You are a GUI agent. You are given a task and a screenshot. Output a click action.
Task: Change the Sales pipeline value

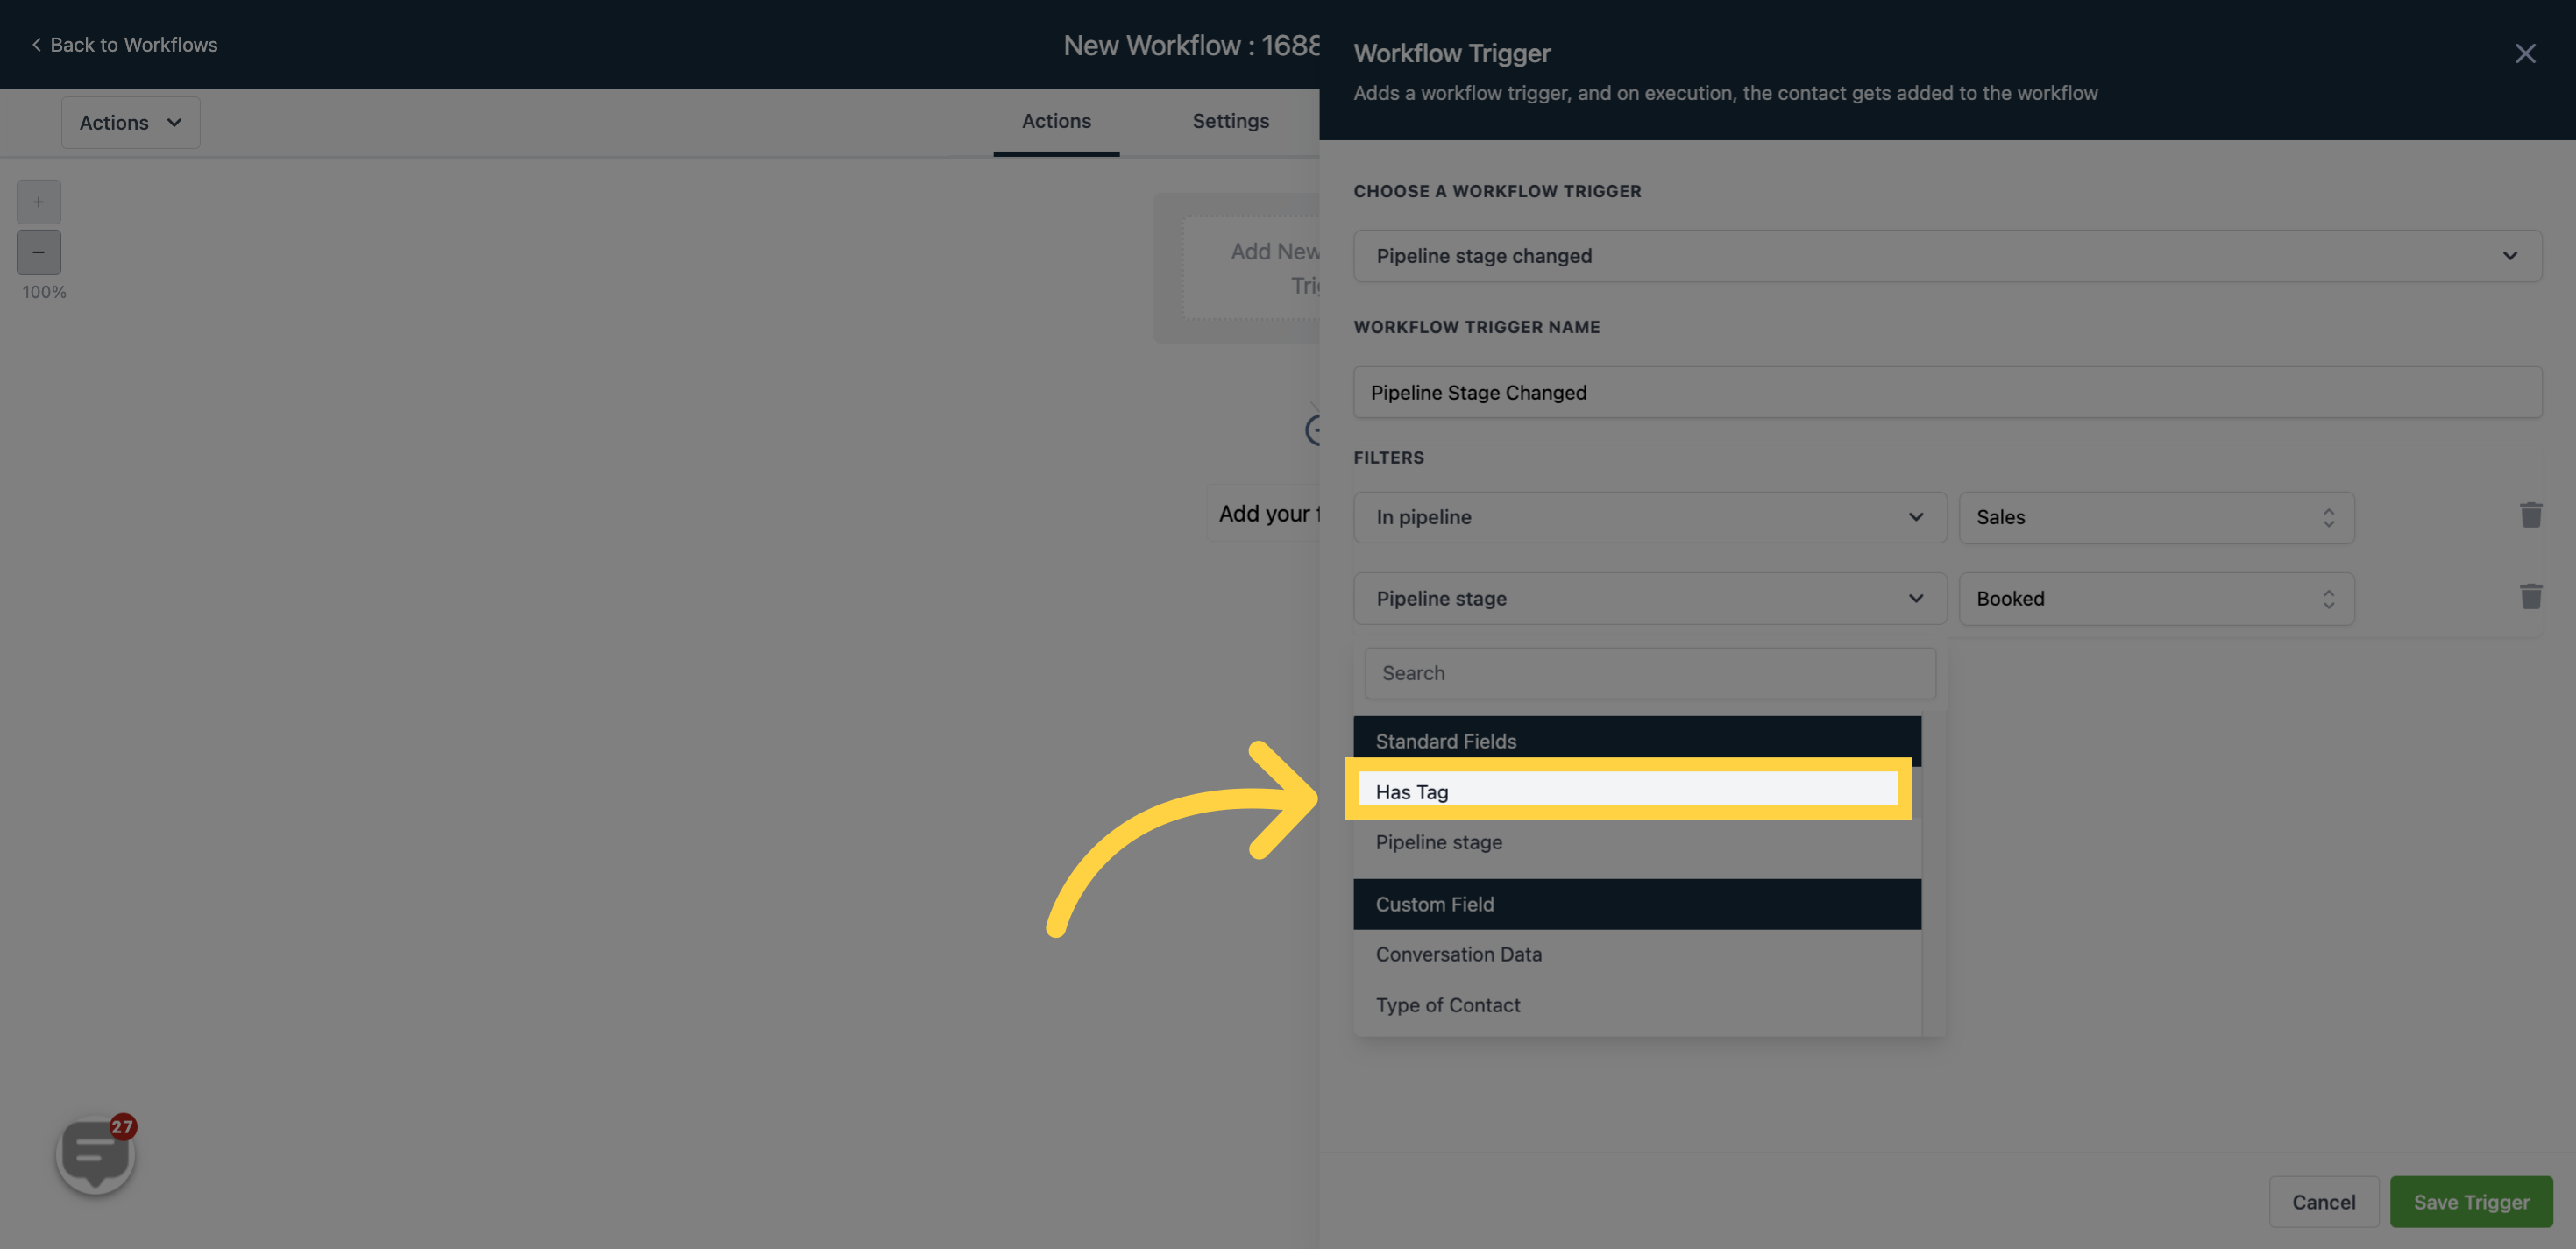(x=2156, y=517)
